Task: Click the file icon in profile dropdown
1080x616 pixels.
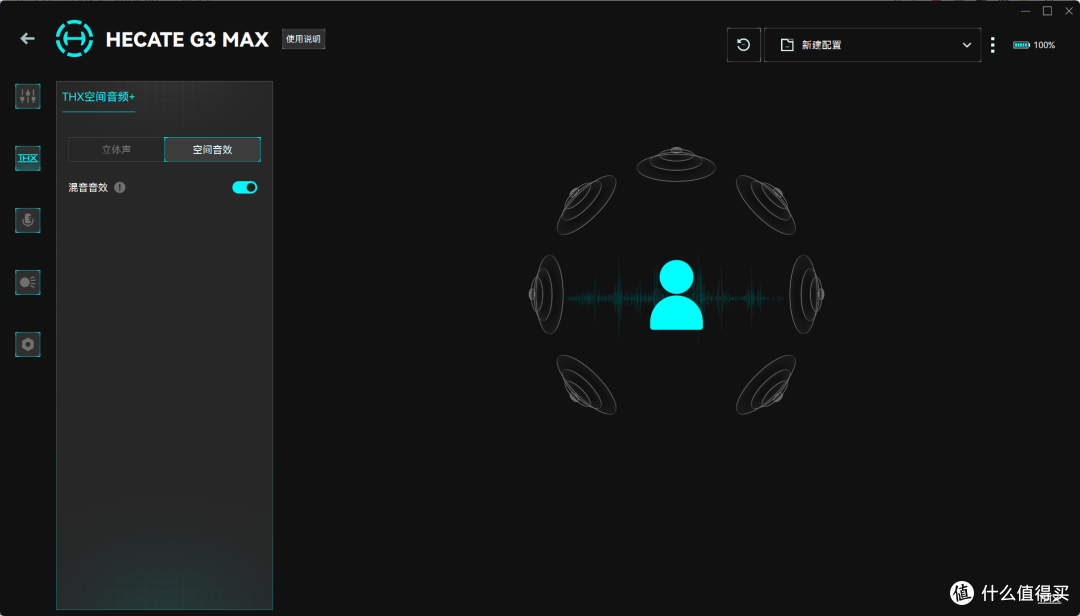Action: click(x=787, y=45)
